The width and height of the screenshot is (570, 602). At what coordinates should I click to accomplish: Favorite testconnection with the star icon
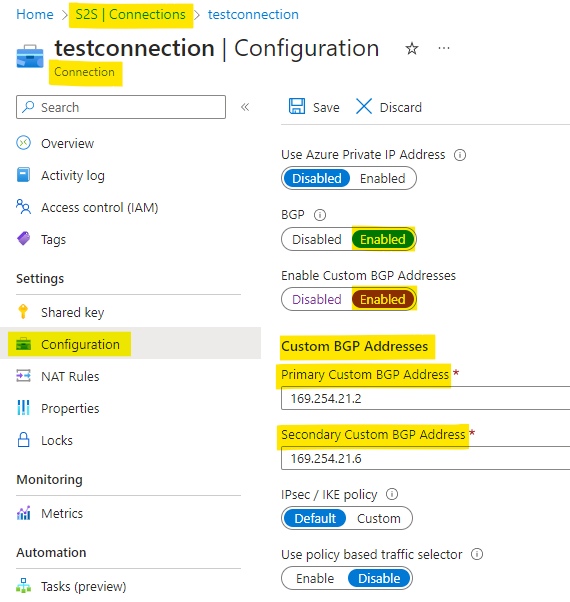tap(412, 48)
